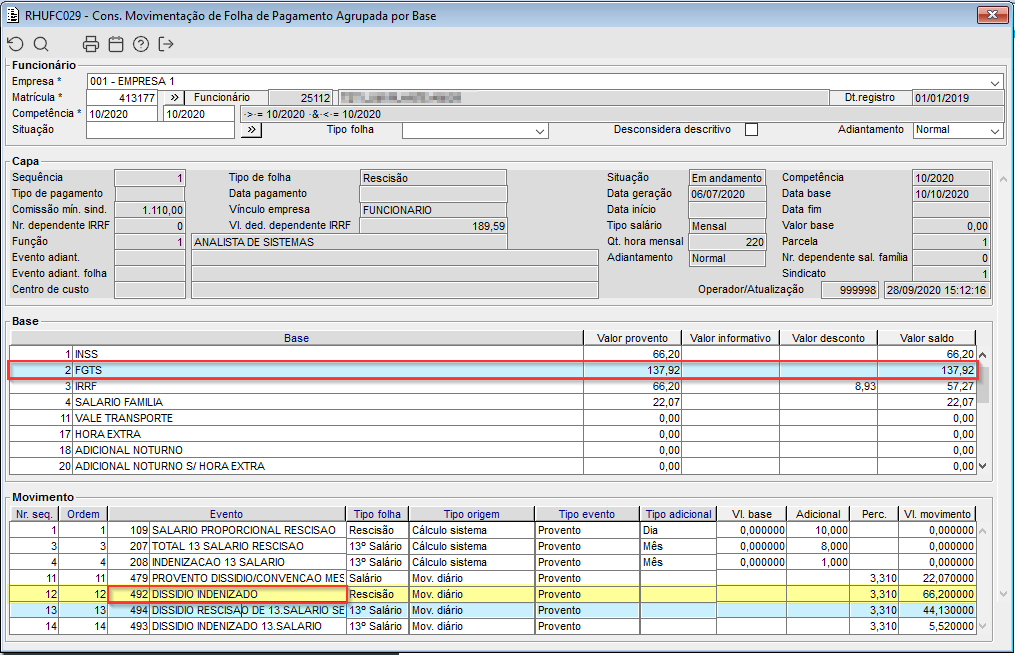This screenshot has width=1015, height=655.
Task: Open help via question mark icon
Action: click(141, 44)
